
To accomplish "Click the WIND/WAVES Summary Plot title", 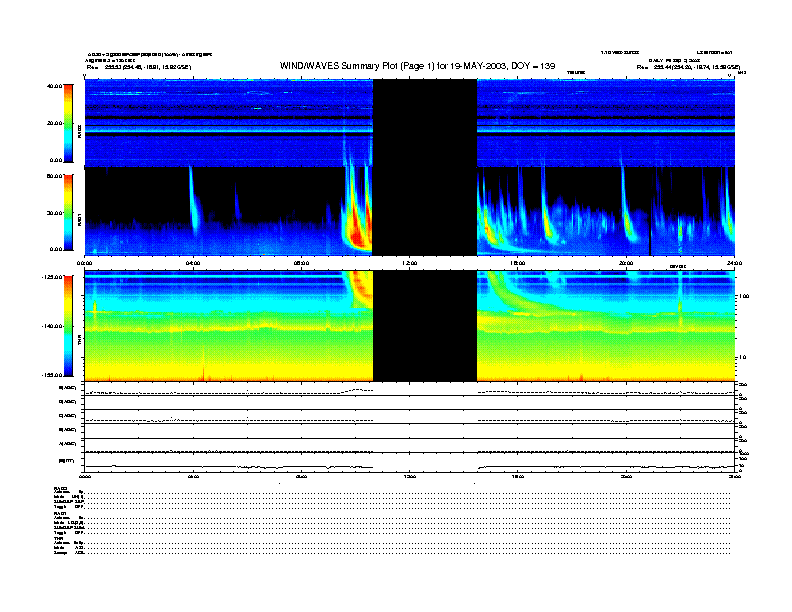I will (417, 66).
